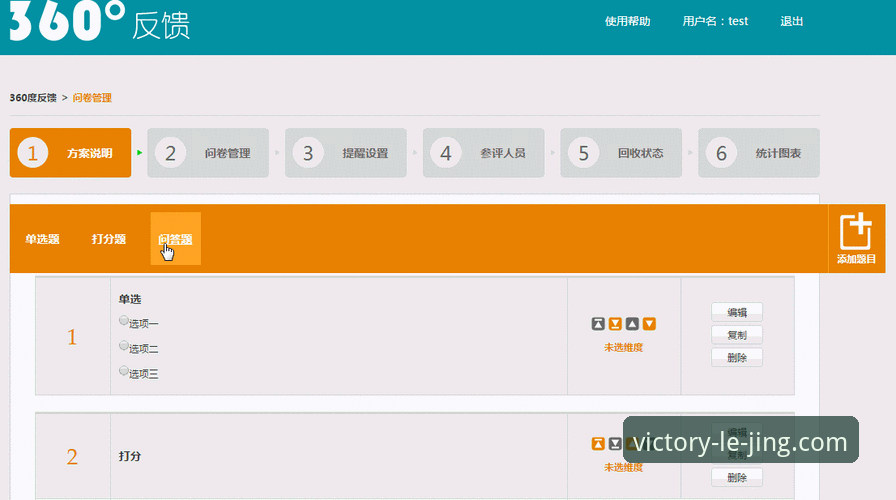The image size is (896, 500).
Task: Go to step 6 统计图表
Action: (x=759, y=153)
